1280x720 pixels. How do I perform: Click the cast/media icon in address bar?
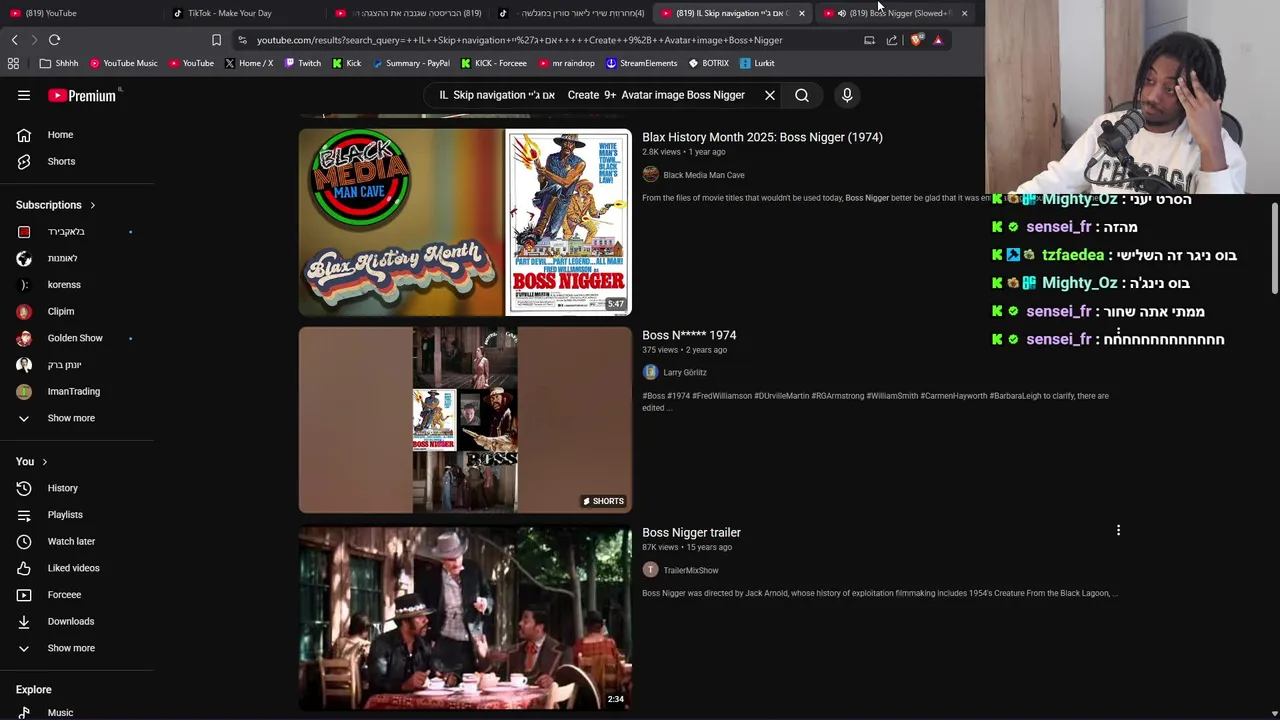click(869, 40)
